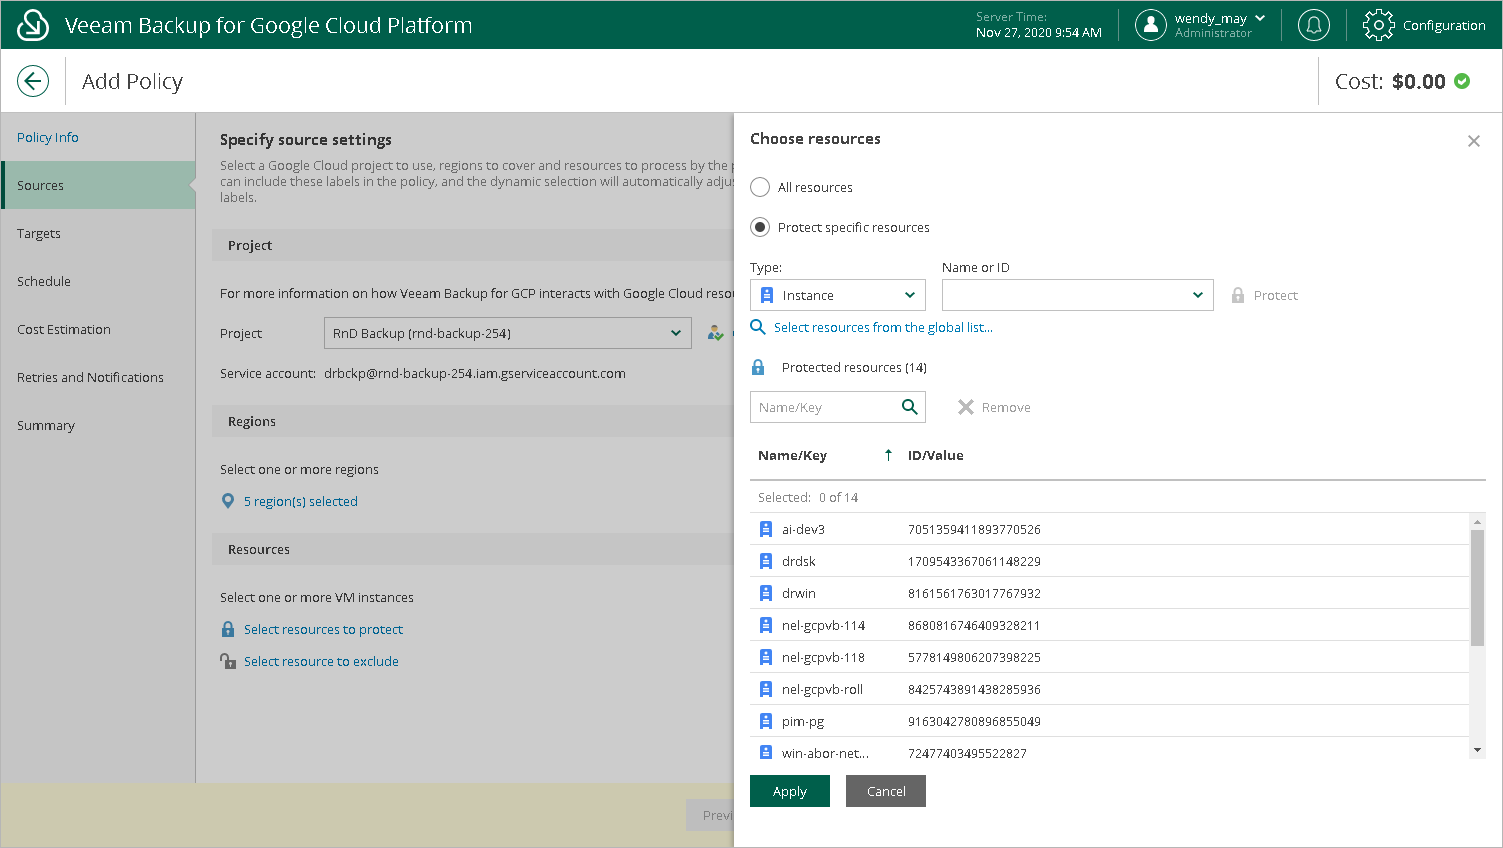Open Select resources from the global list link

pos(883,327)
